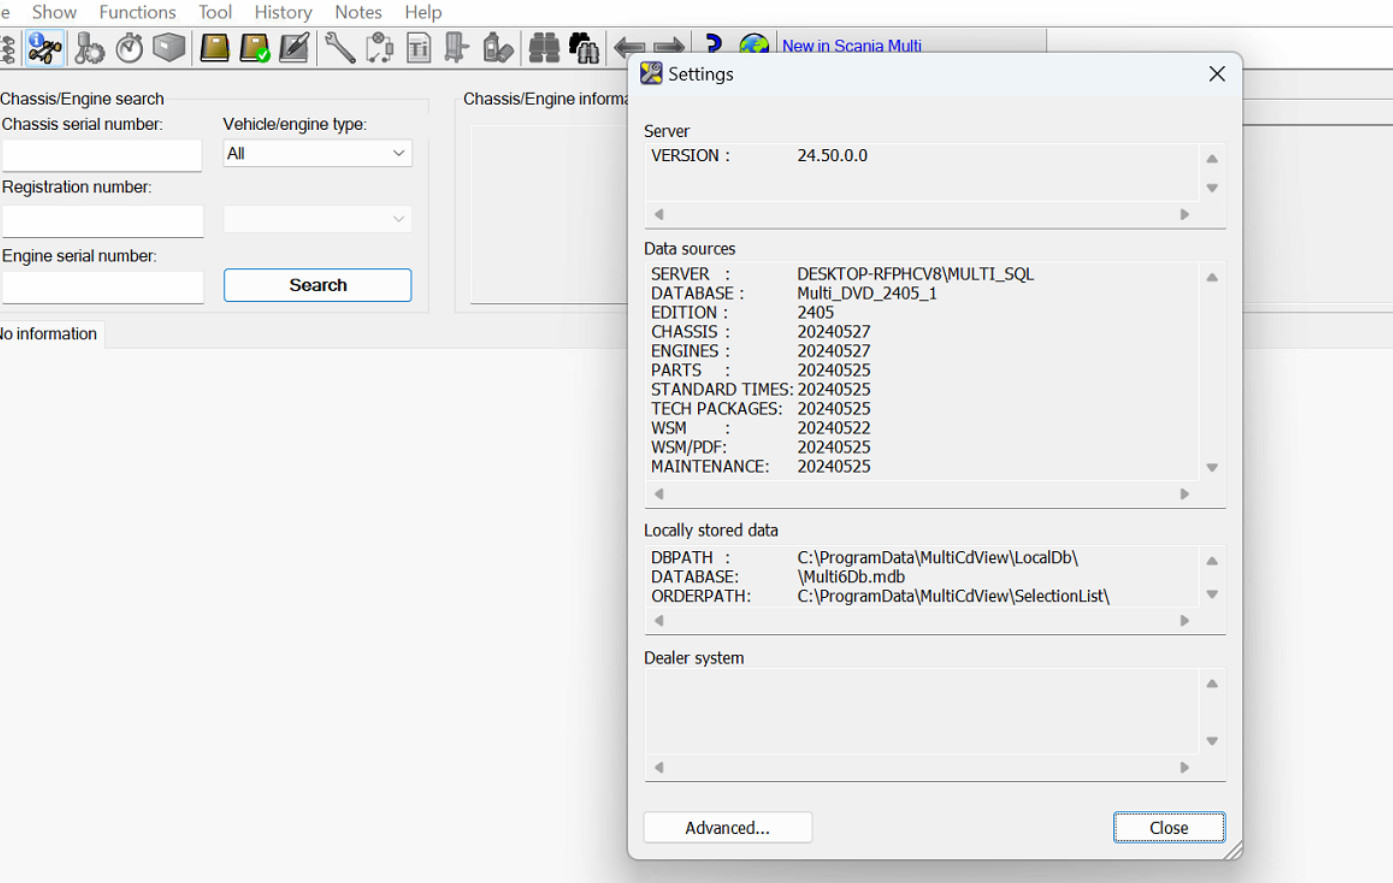This screenshot has width=1393, height=883.
Task: Click the forward arrow in toolbar
Action: (669, 47)
